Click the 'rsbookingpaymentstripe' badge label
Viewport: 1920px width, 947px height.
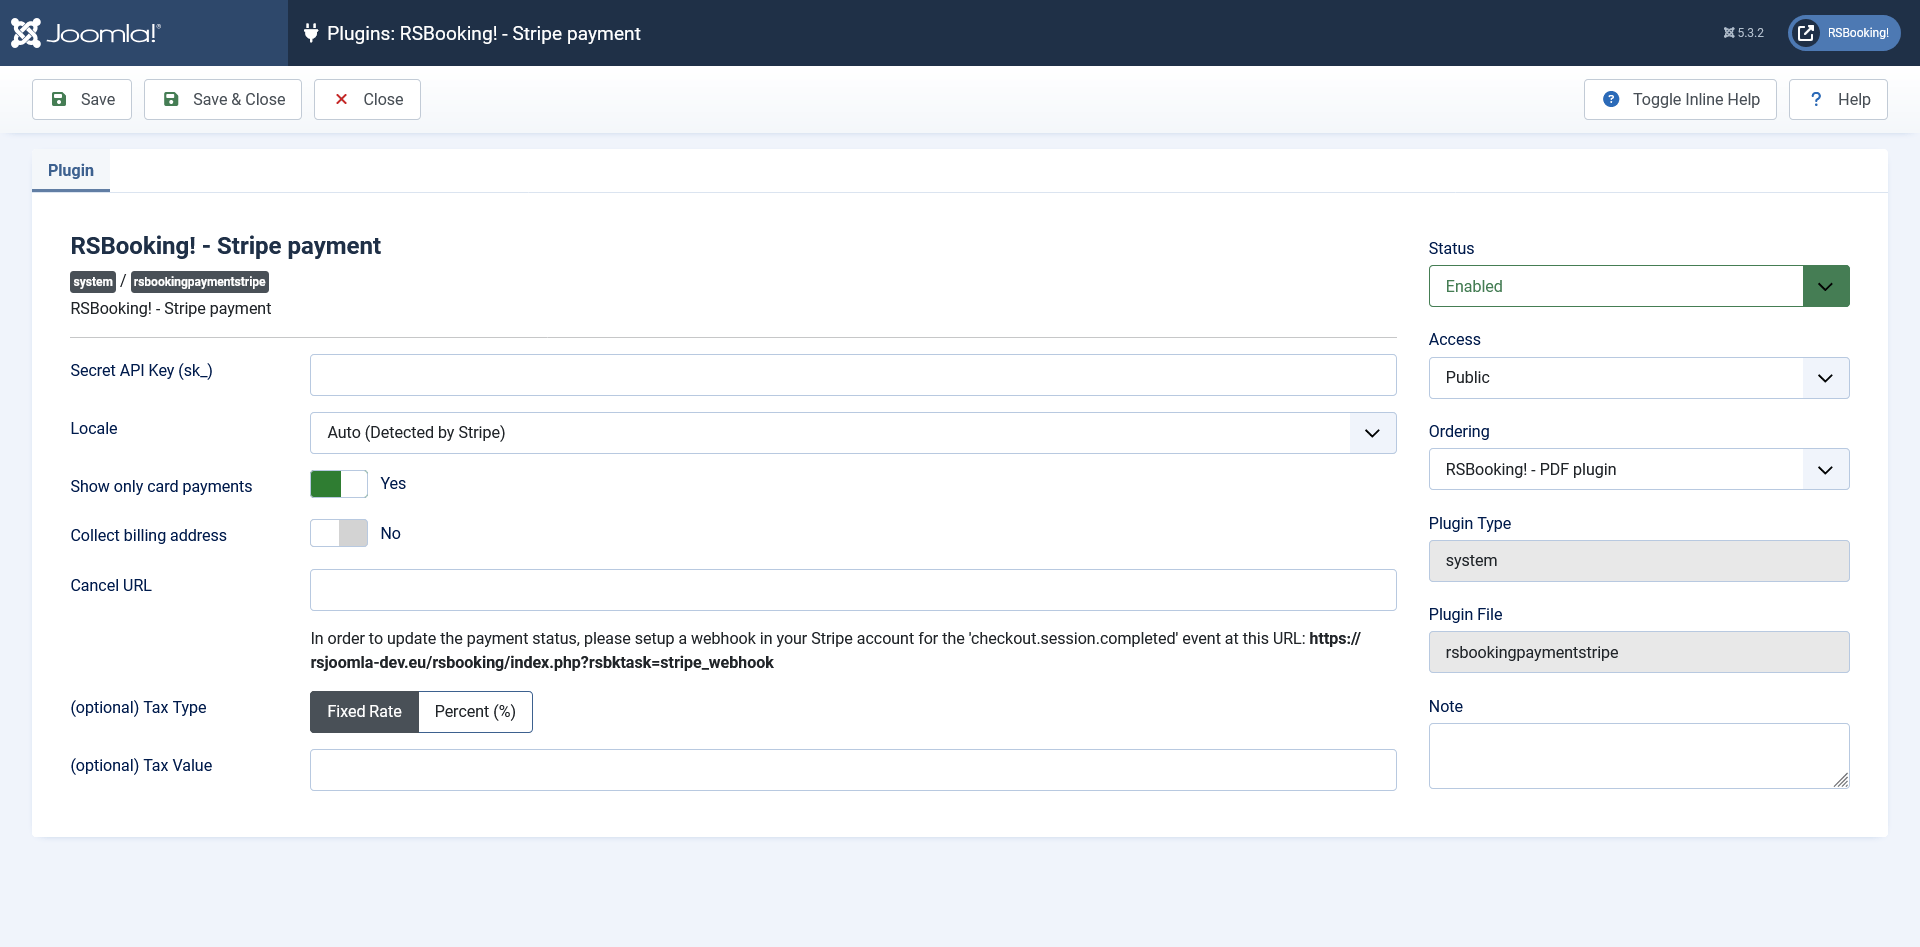point(200,282)
